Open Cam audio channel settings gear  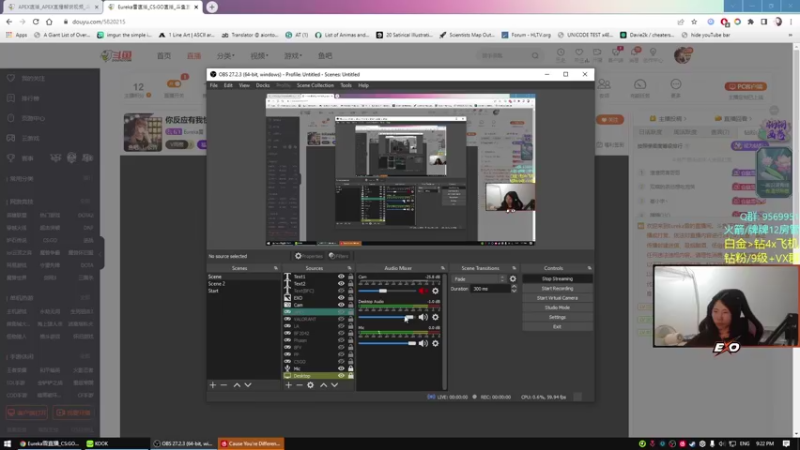coord(435,291)
